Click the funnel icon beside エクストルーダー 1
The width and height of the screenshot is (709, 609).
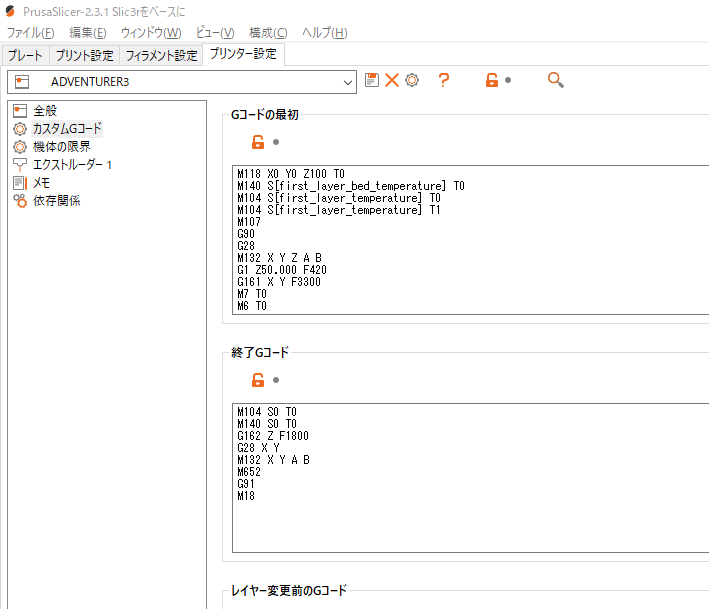tap(20, 165)
